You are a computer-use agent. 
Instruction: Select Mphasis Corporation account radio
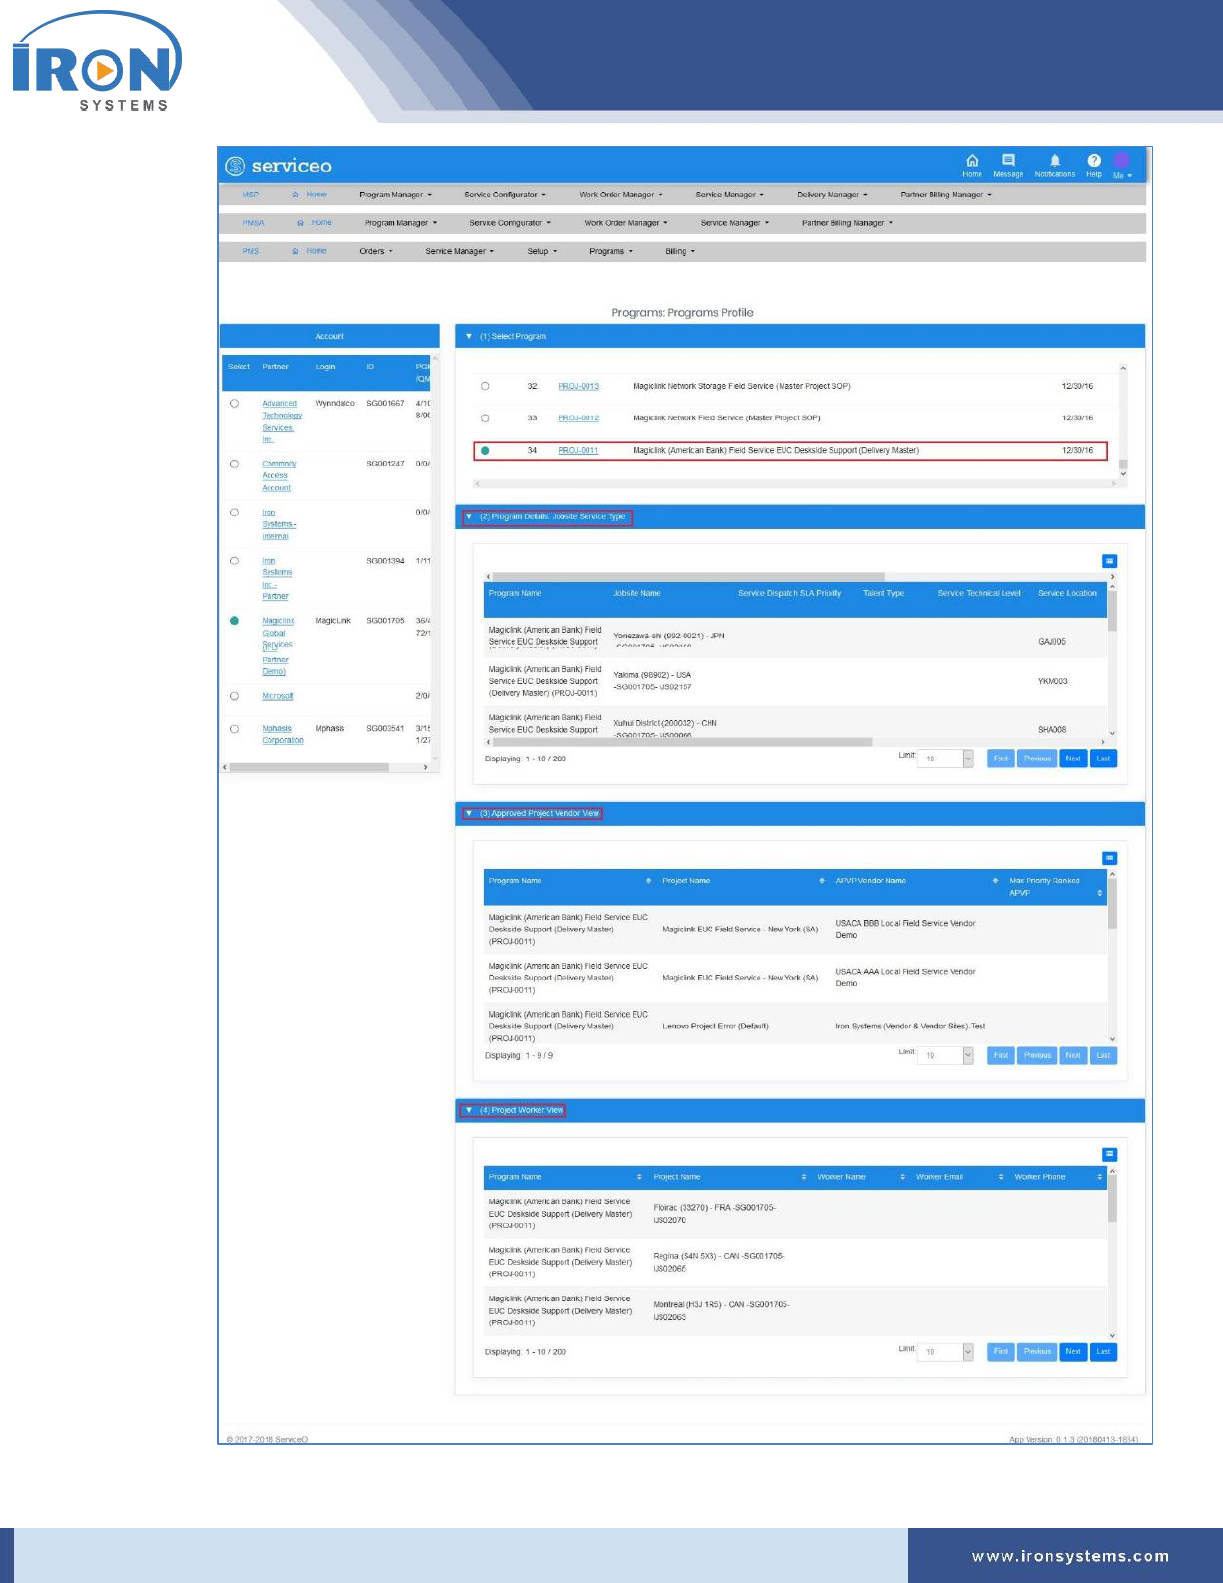234,729
